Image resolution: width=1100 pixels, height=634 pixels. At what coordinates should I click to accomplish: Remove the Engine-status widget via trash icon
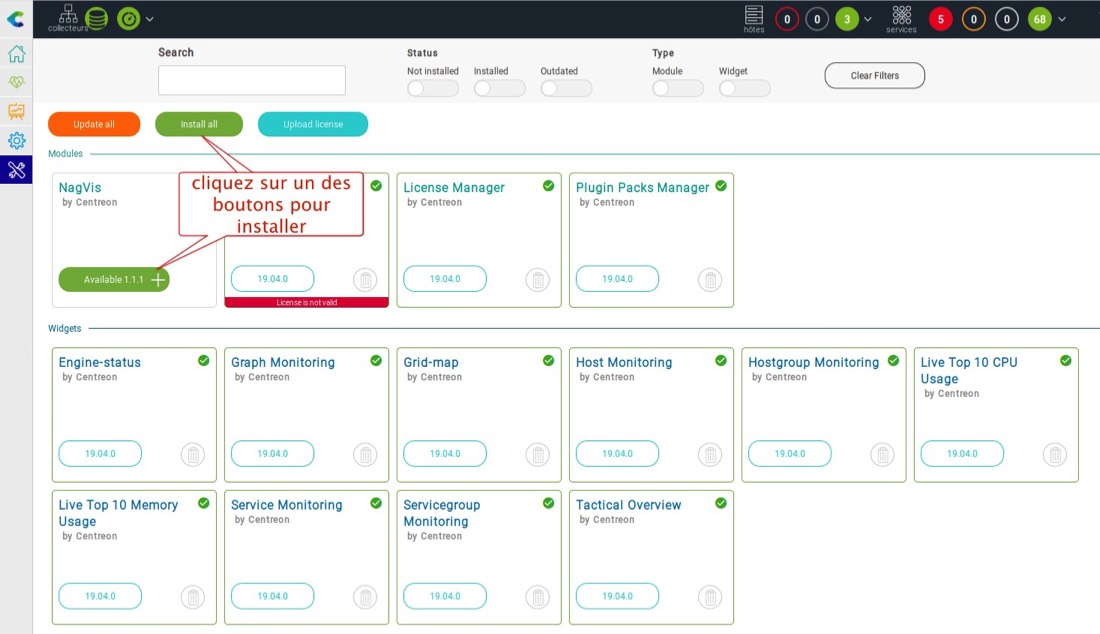tap(193, 455)
